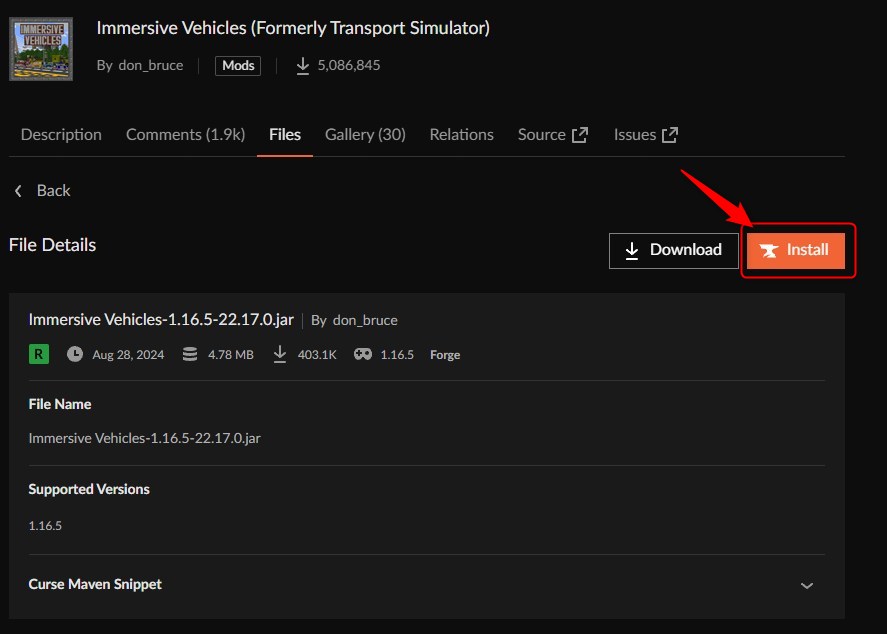Open author don_bruce profile under project title
Image resolution: width=887 pixels, height=634 pixels.
(x=150, y=65)
